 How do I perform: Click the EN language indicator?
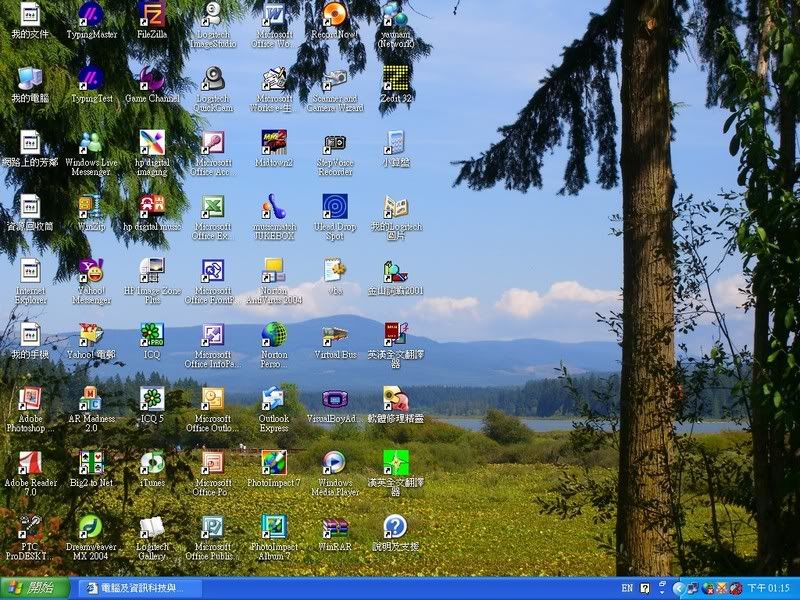tap(627, 588)
